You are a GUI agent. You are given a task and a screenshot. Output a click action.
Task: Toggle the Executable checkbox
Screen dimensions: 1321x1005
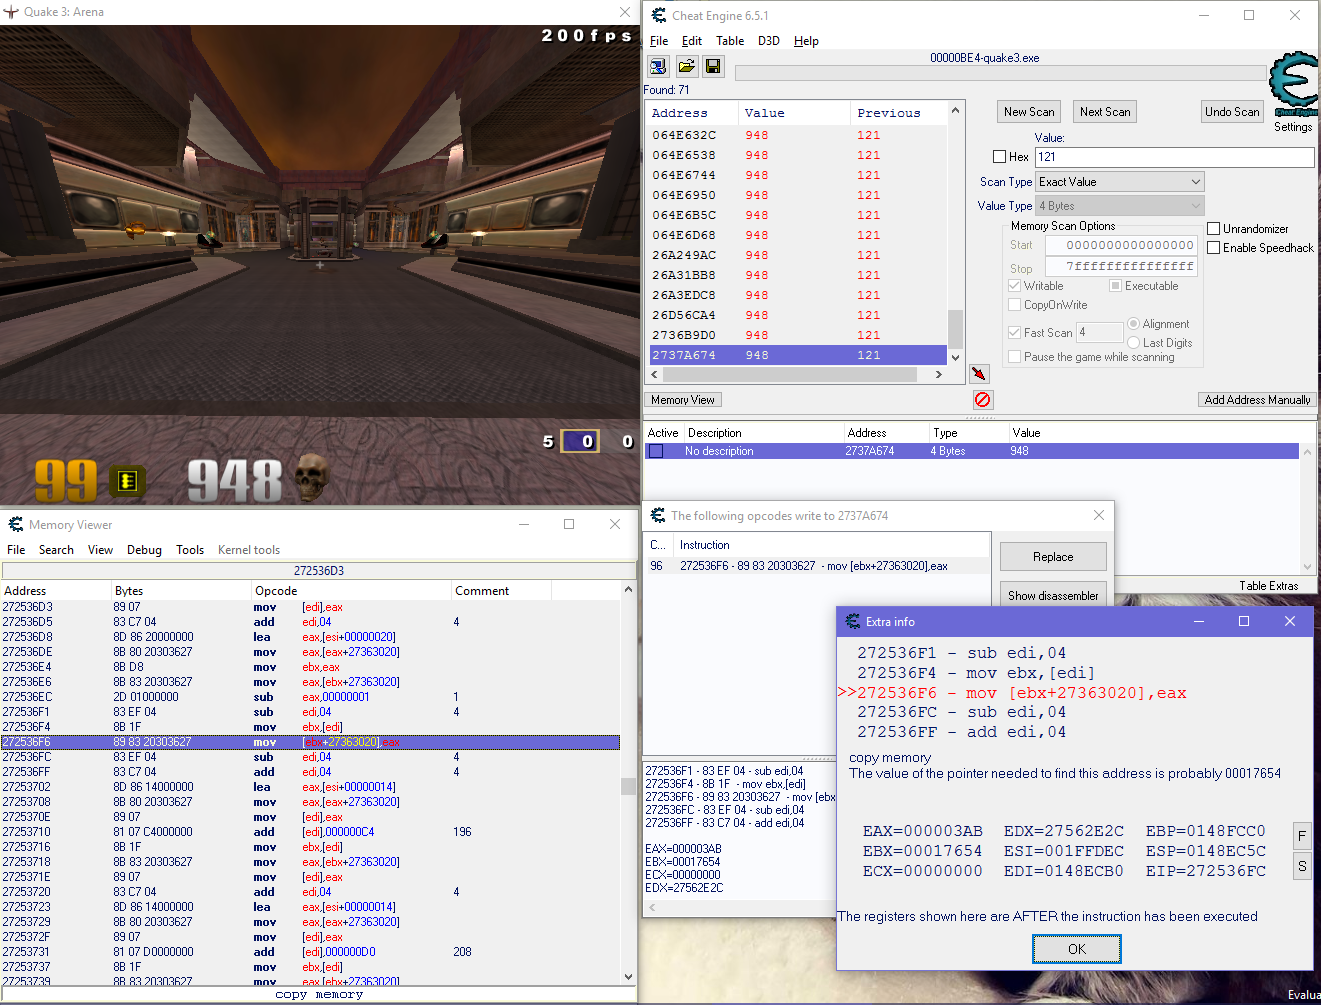(x=1116, y=286)
